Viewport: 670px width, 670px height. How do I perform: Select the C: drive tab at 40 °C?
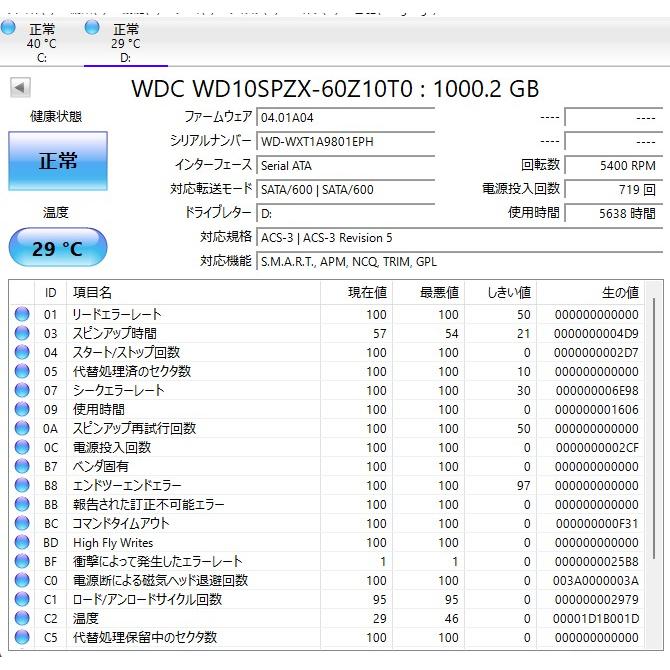pyautogui.click(x=41, y=42)
